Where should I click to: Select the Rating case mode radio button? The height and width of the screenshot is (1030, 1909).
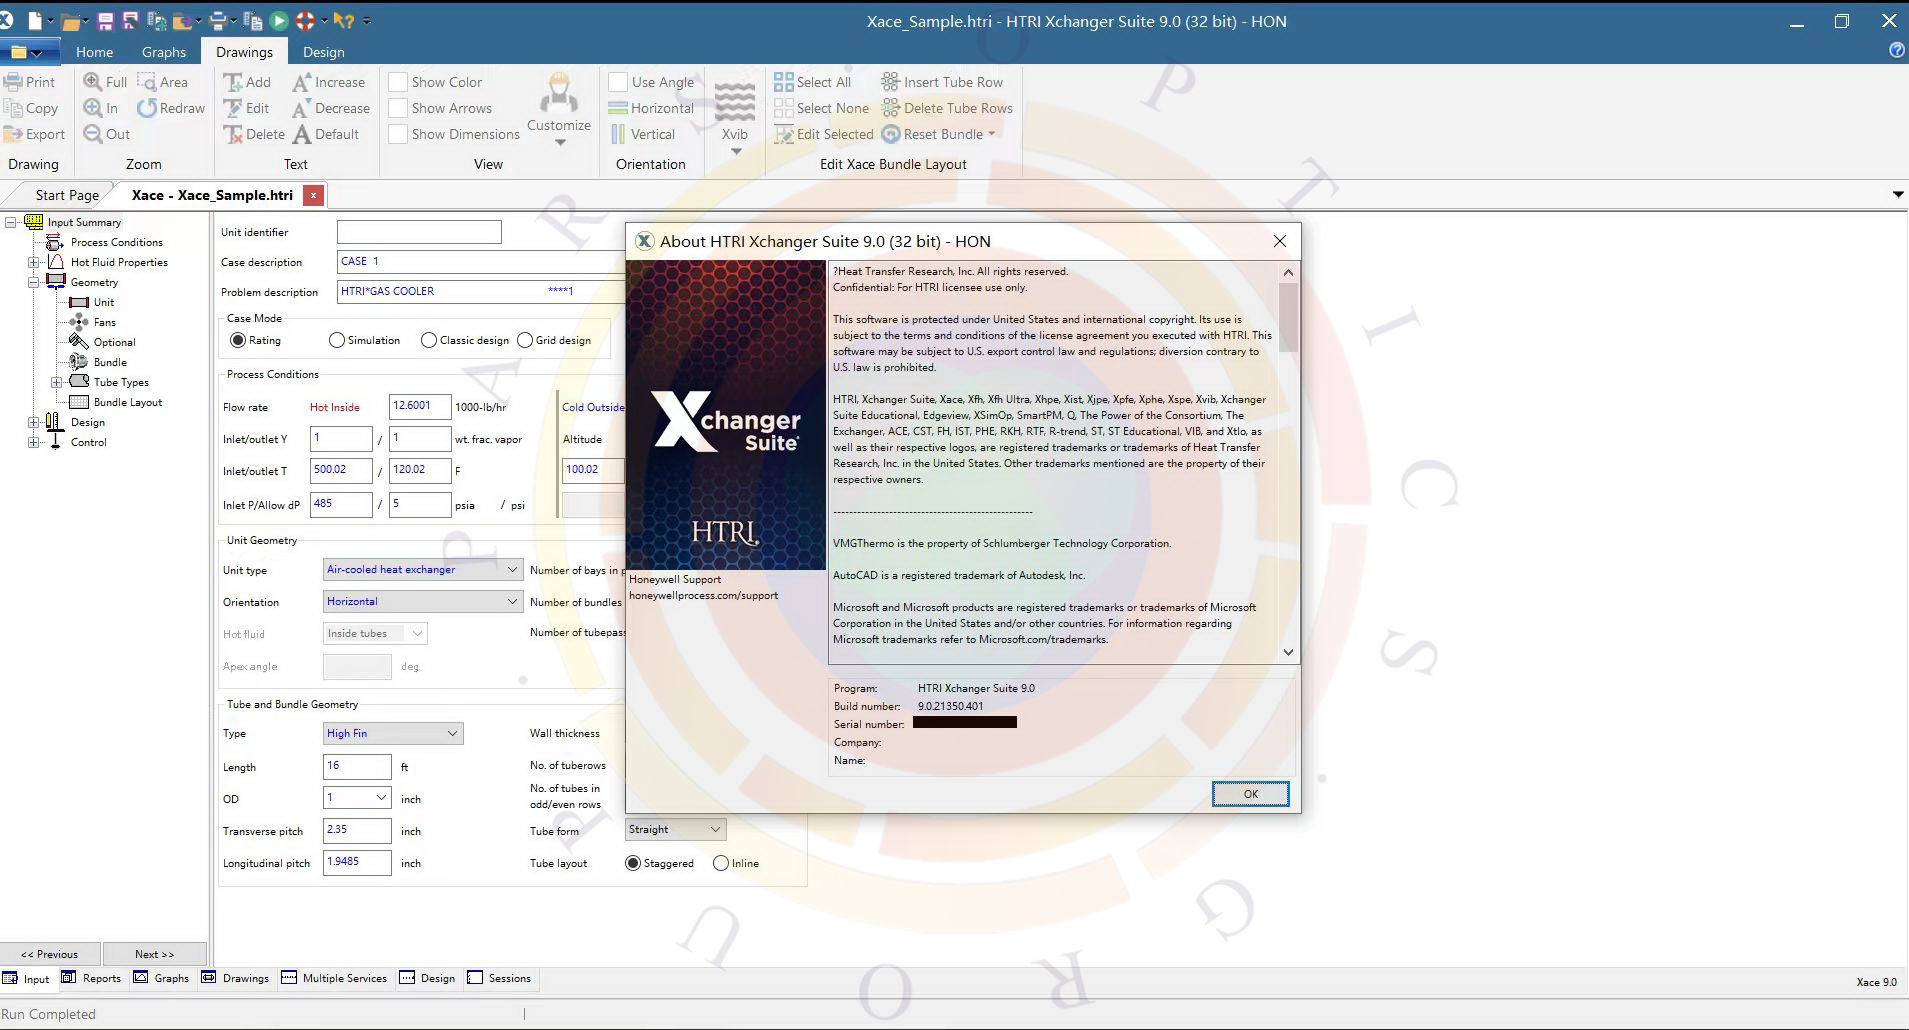(237, 340)
